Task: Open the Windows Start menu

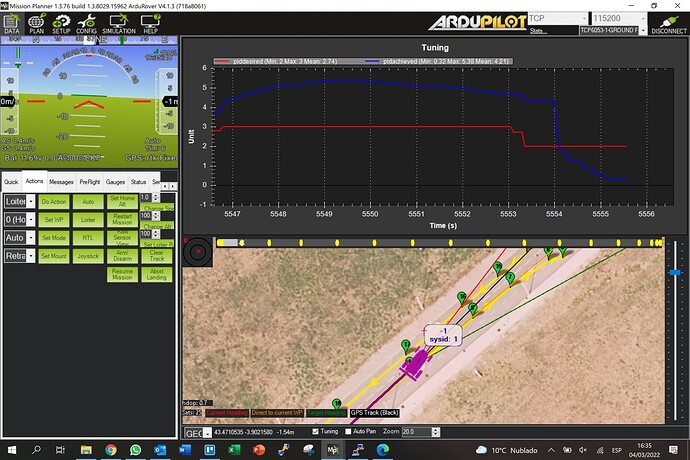Action: (x=12, y=450)
